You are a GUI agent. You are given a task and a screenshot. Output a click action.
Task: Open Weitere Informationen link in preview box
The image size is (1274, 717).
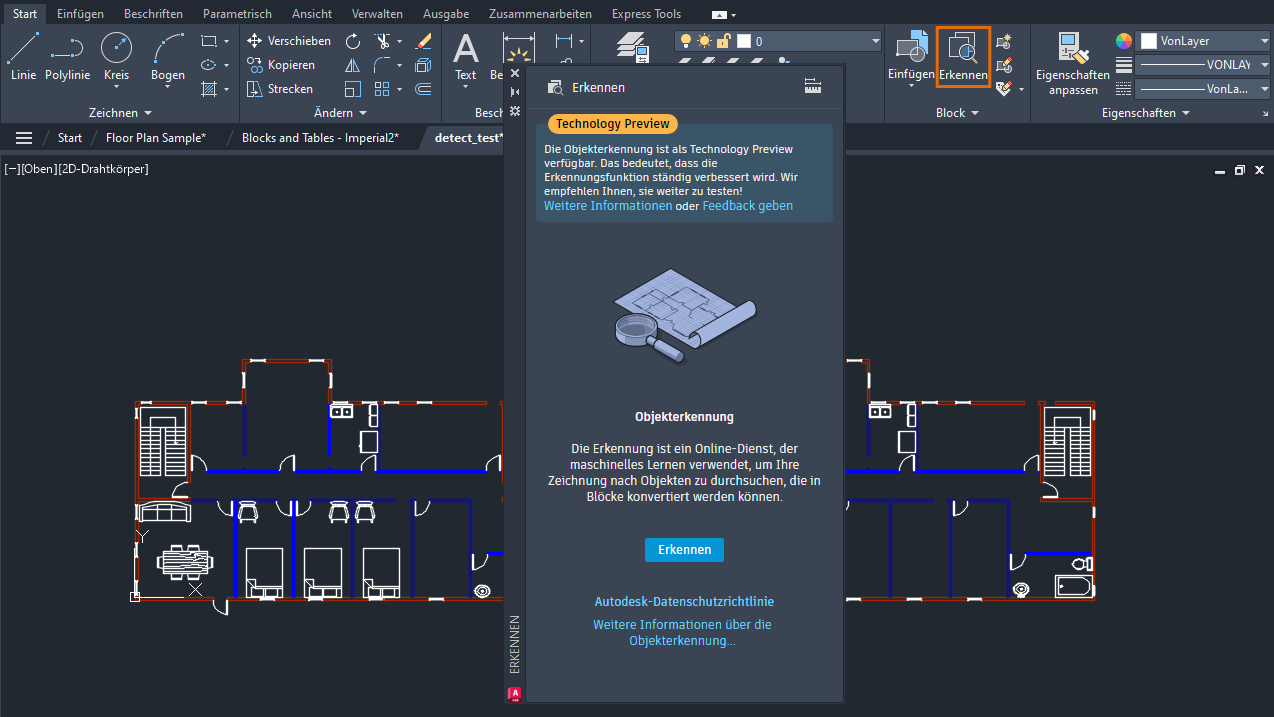608,206
